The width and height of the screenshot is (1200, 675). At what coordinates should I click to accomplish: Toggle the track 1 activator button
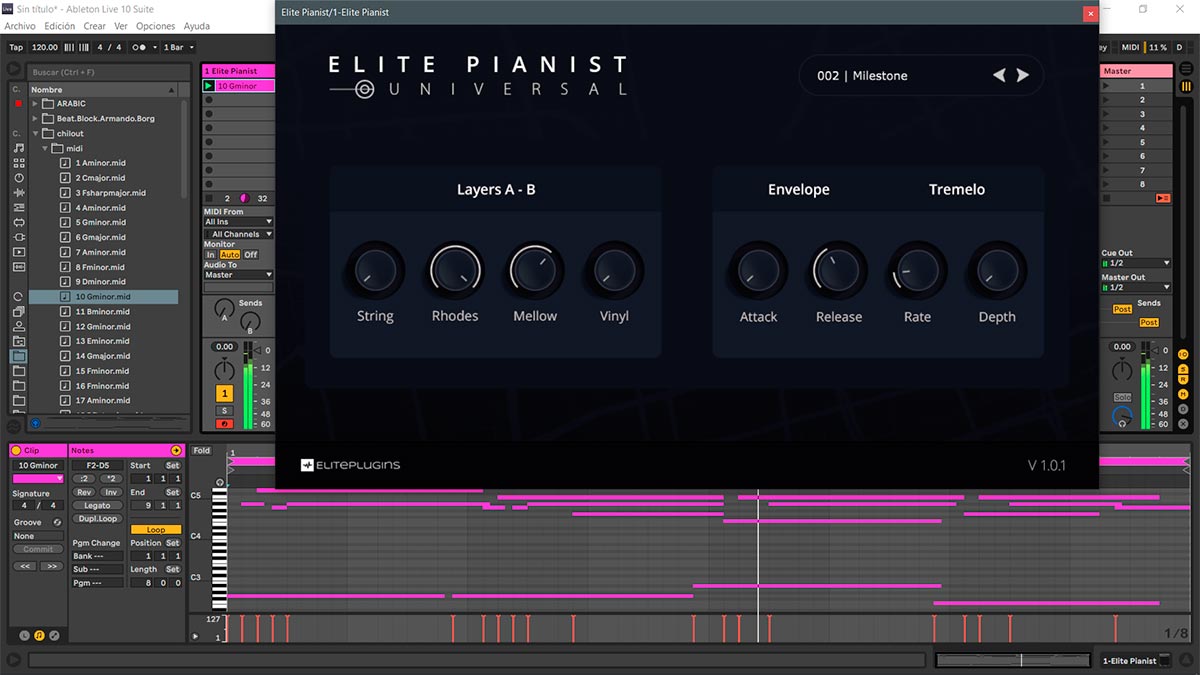(x=226, y=393)
